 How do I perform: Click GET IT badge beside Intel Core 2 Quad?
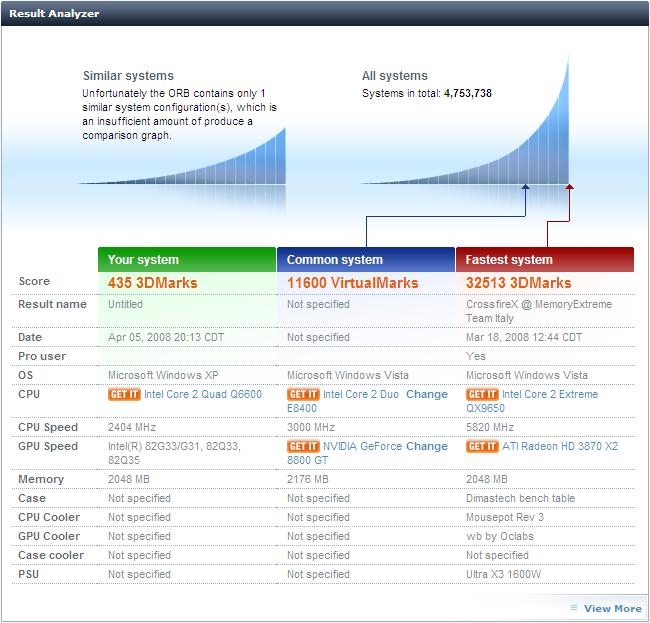tap(124, 394)
